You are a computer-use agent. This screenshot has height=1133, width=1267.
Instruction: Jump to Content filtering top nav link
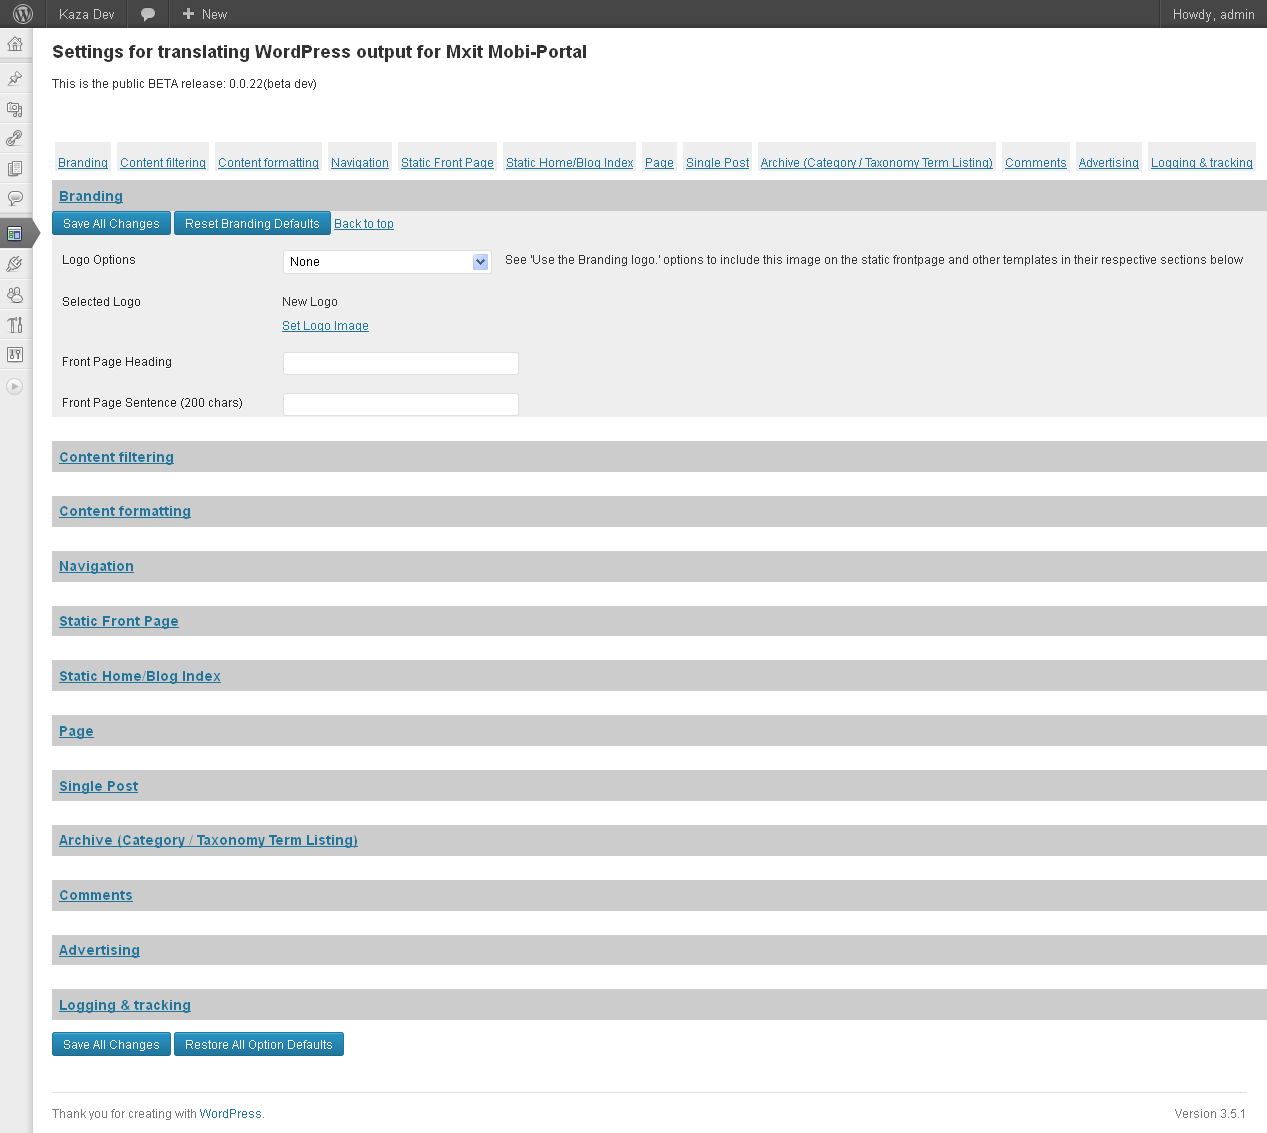click(x=163, y=163)
